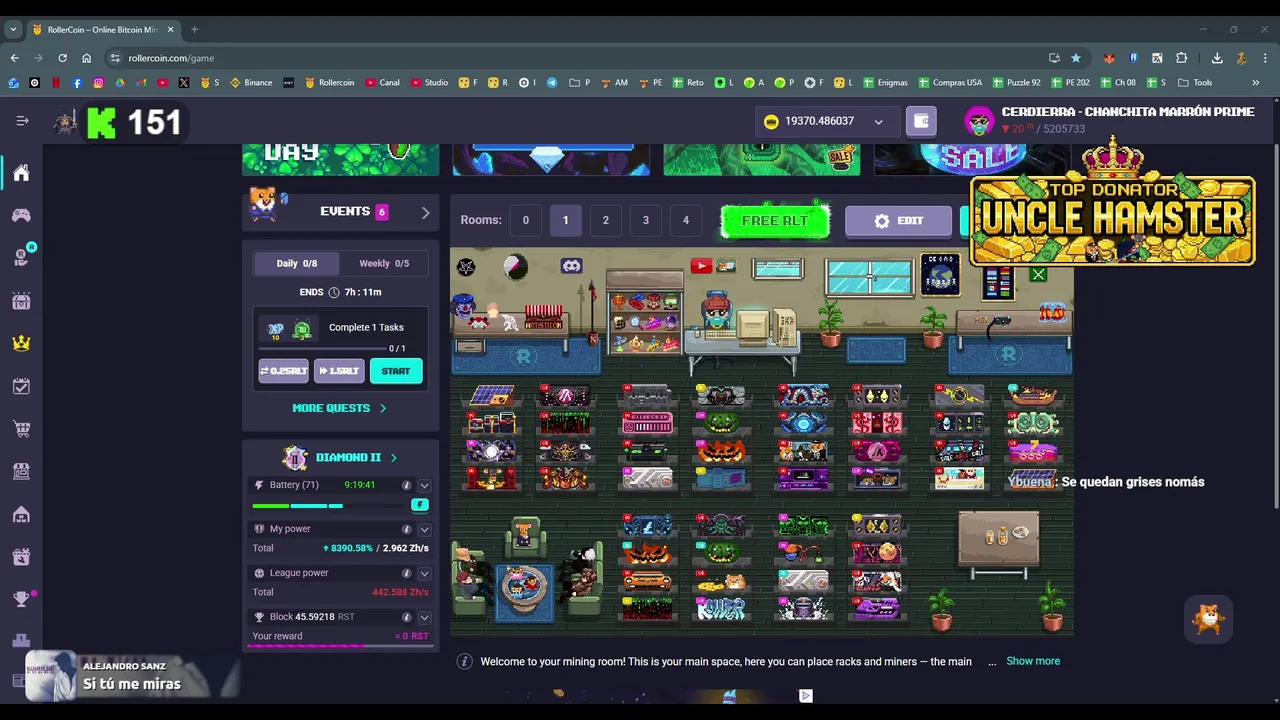
Task: Select room 2
Action: pyautogui.click(x=605, y=220)
